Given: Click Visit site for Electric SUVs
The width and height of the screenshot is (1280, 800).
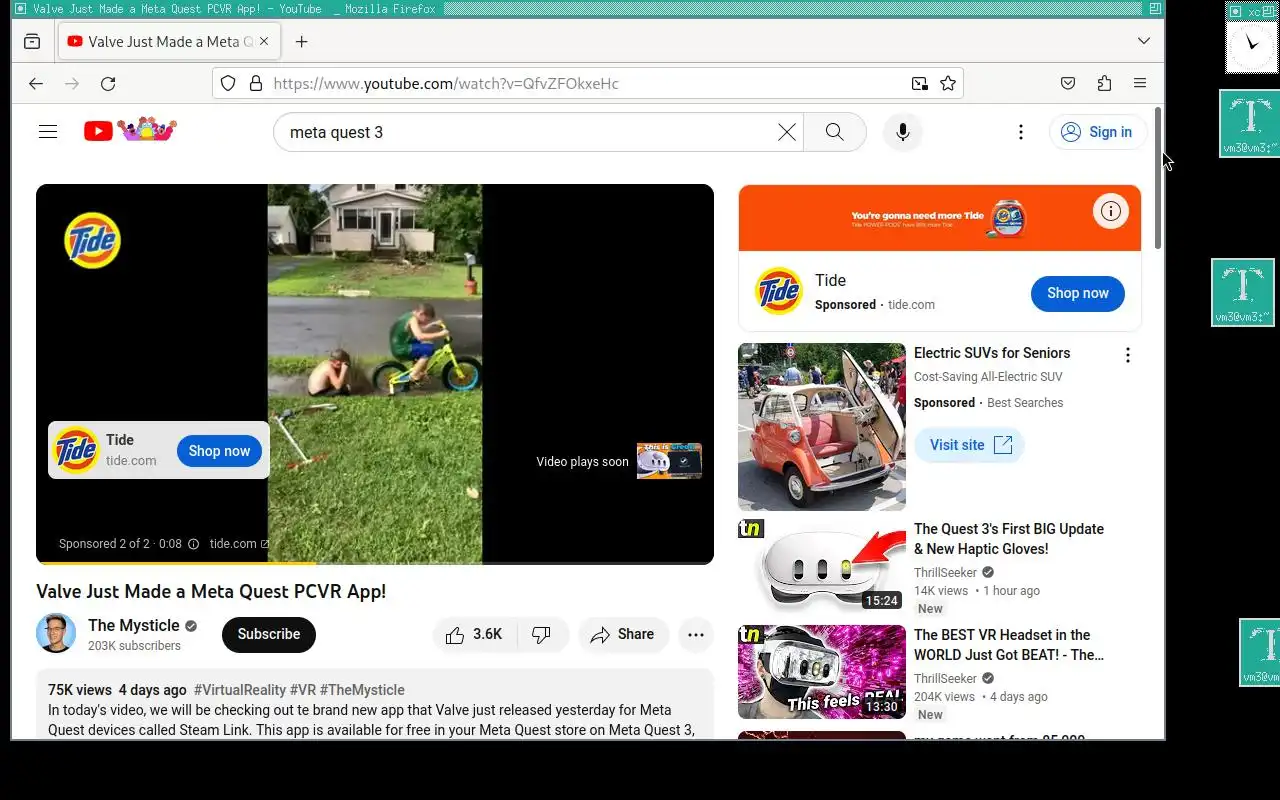Looking at the screenshot, I should [970, 445].
